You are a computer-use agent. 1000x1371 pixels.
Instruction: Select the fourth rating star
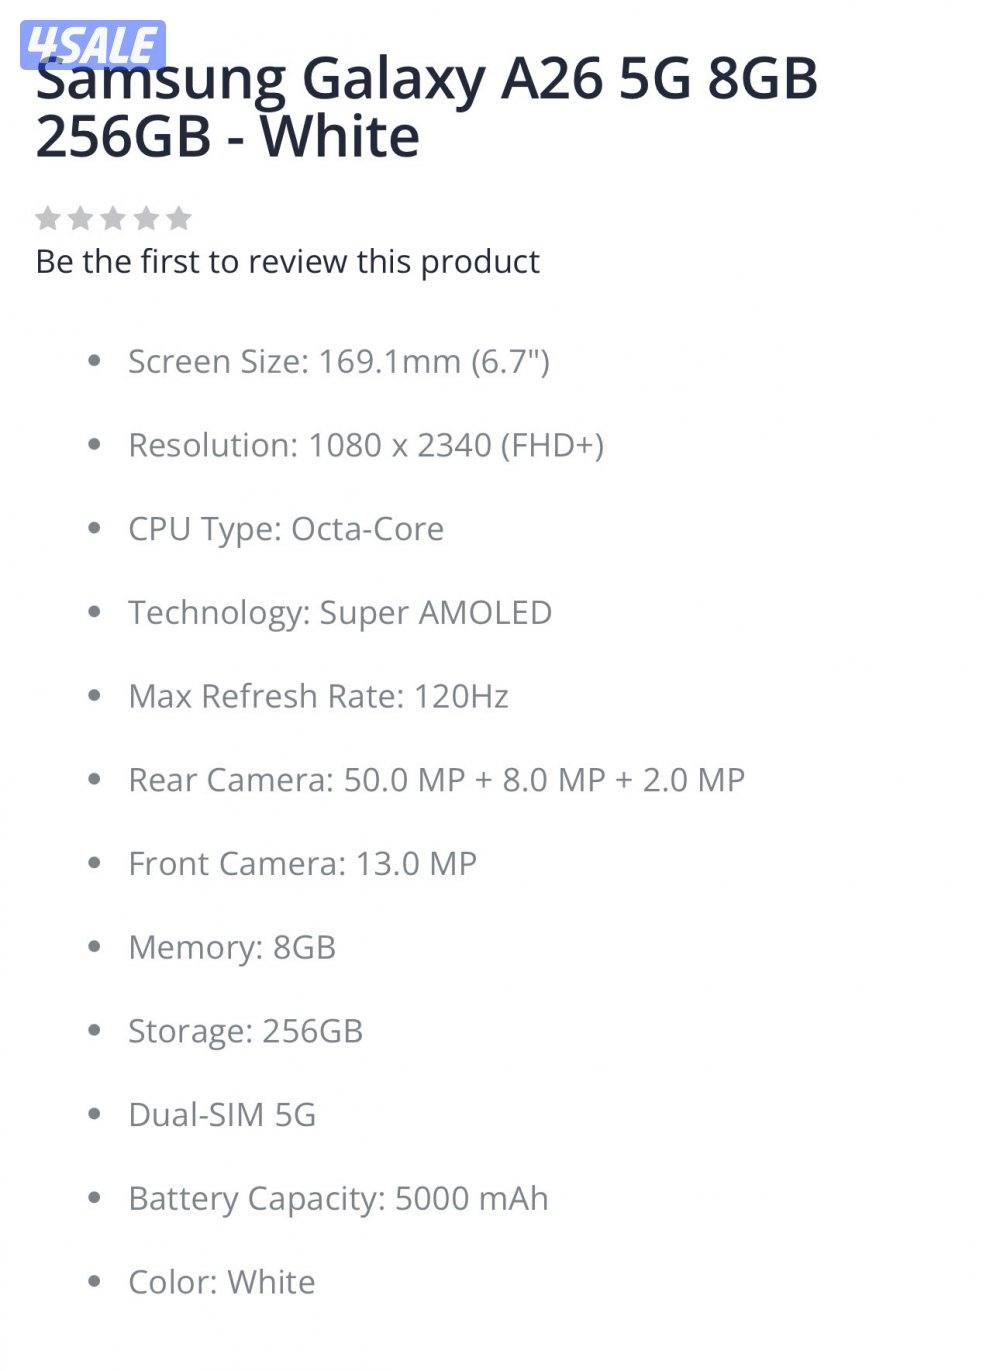[x=147, y=217]
